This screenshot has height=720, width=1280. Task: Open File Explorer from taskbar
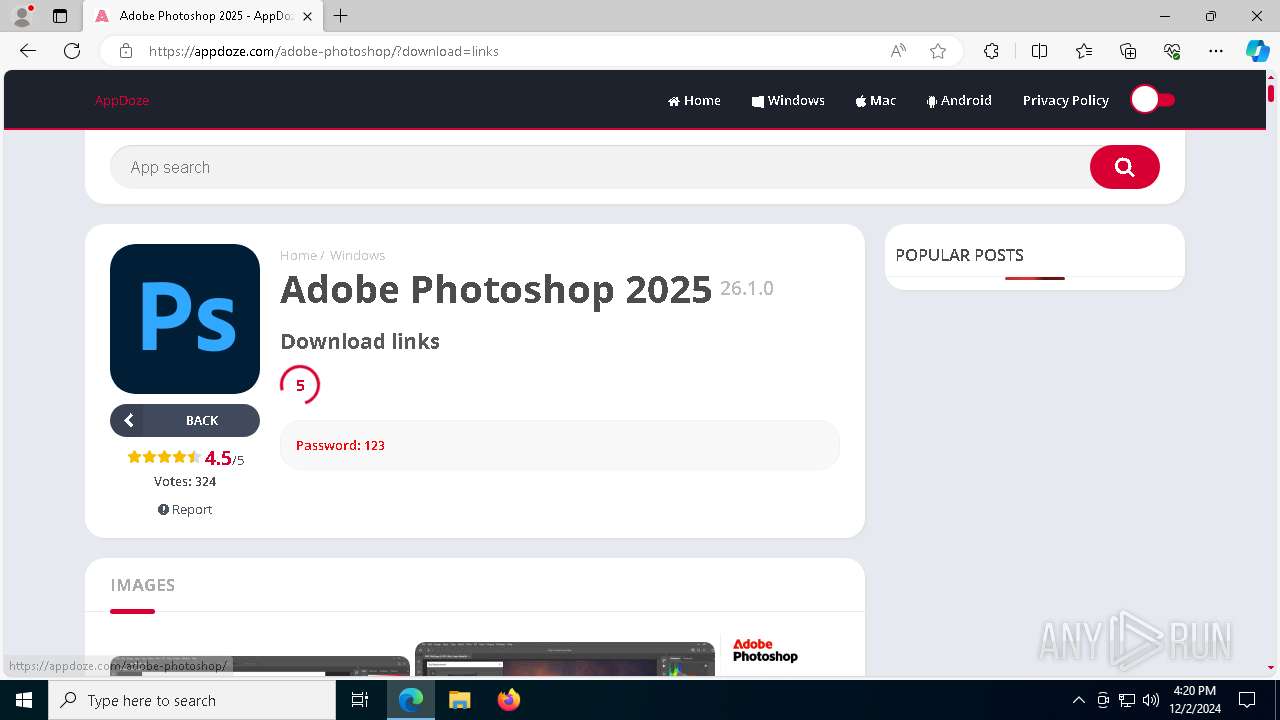pyautogui.click(x=459, y=700)
